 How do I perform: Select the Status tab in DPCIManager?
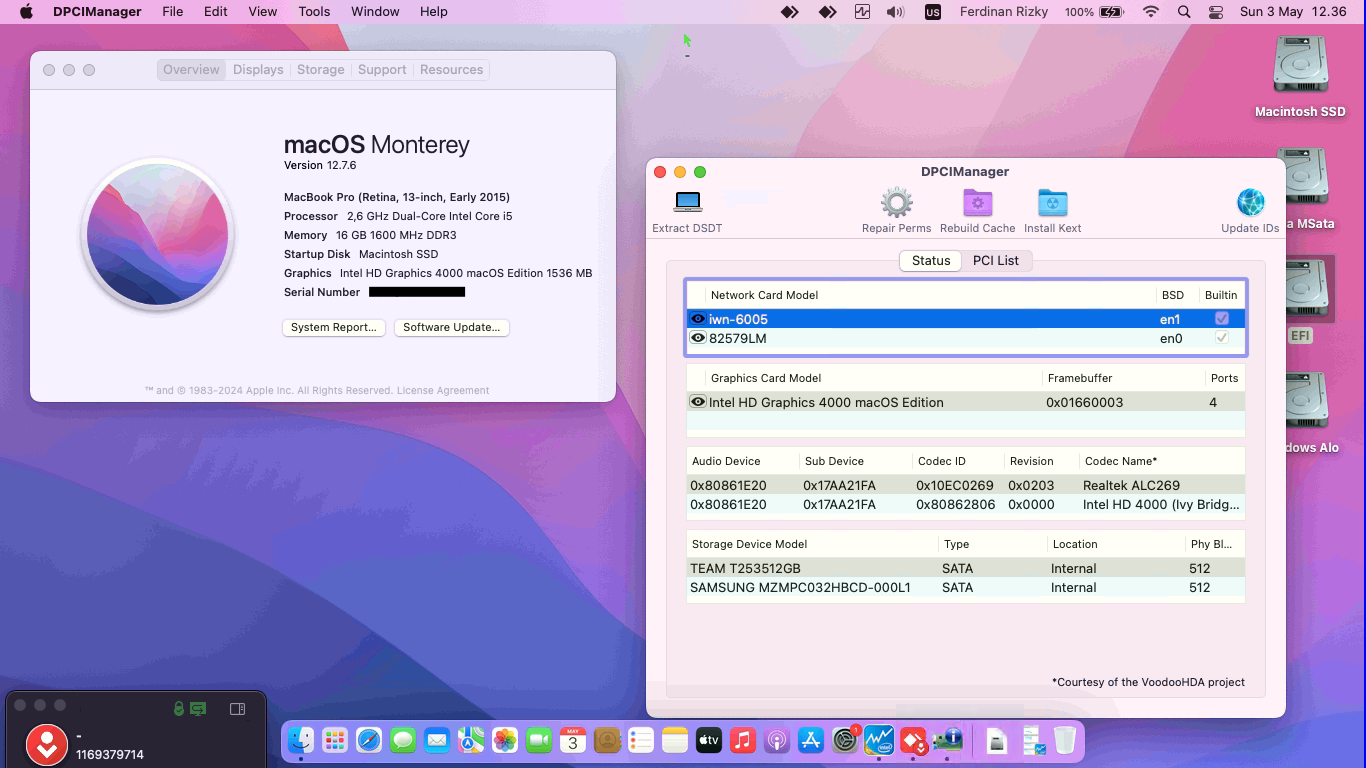pyautogui.click(x=931, y=260)
